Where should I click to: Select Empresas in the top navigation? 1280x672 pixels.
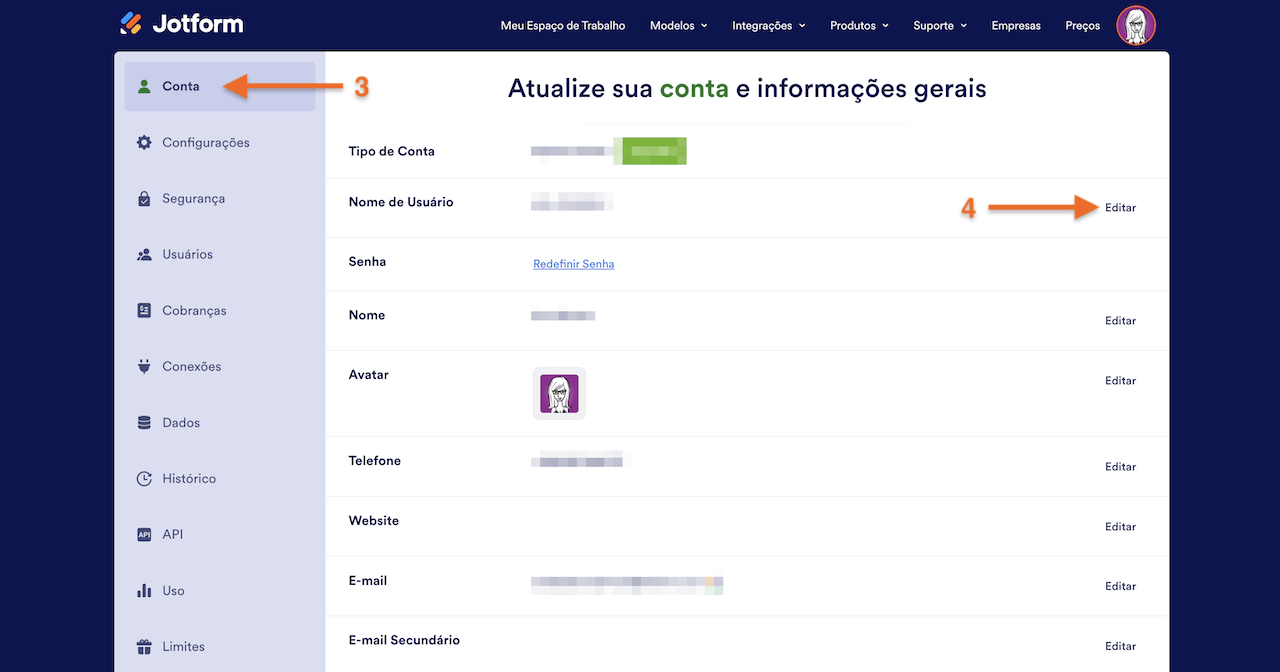coord(1016,25)
